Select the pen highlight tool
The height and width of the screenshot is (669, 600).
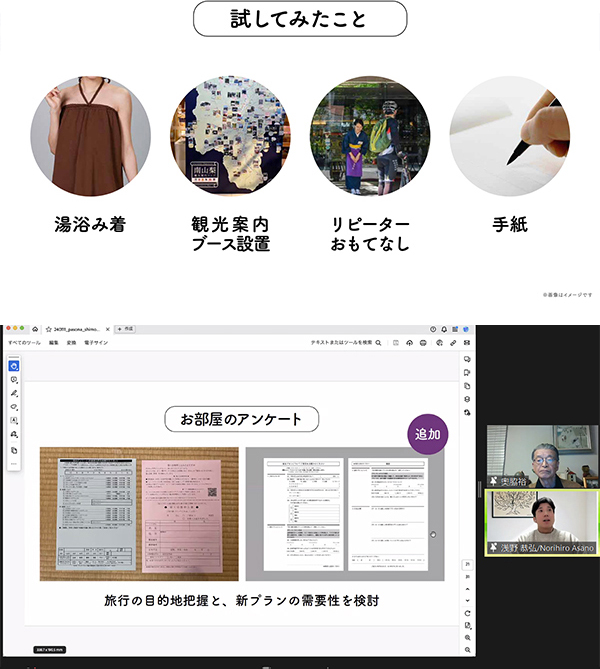pyautogui.click(x=14, y=393)
